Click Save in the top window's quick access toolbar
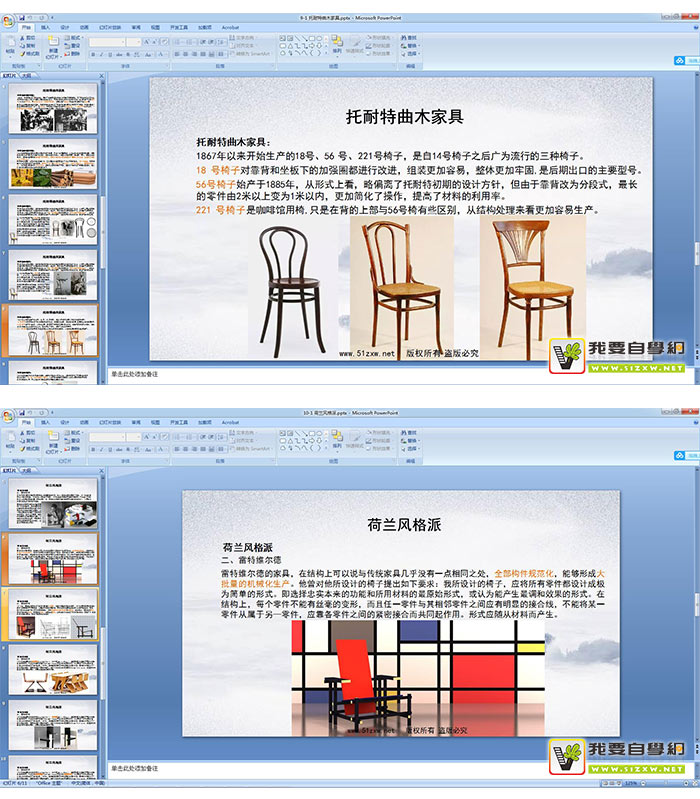 [x=21, y=18]
